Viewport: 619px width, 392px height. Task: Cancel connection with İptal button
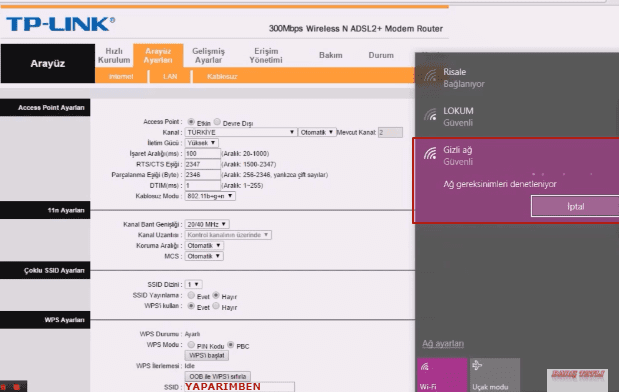pos(575,206)
